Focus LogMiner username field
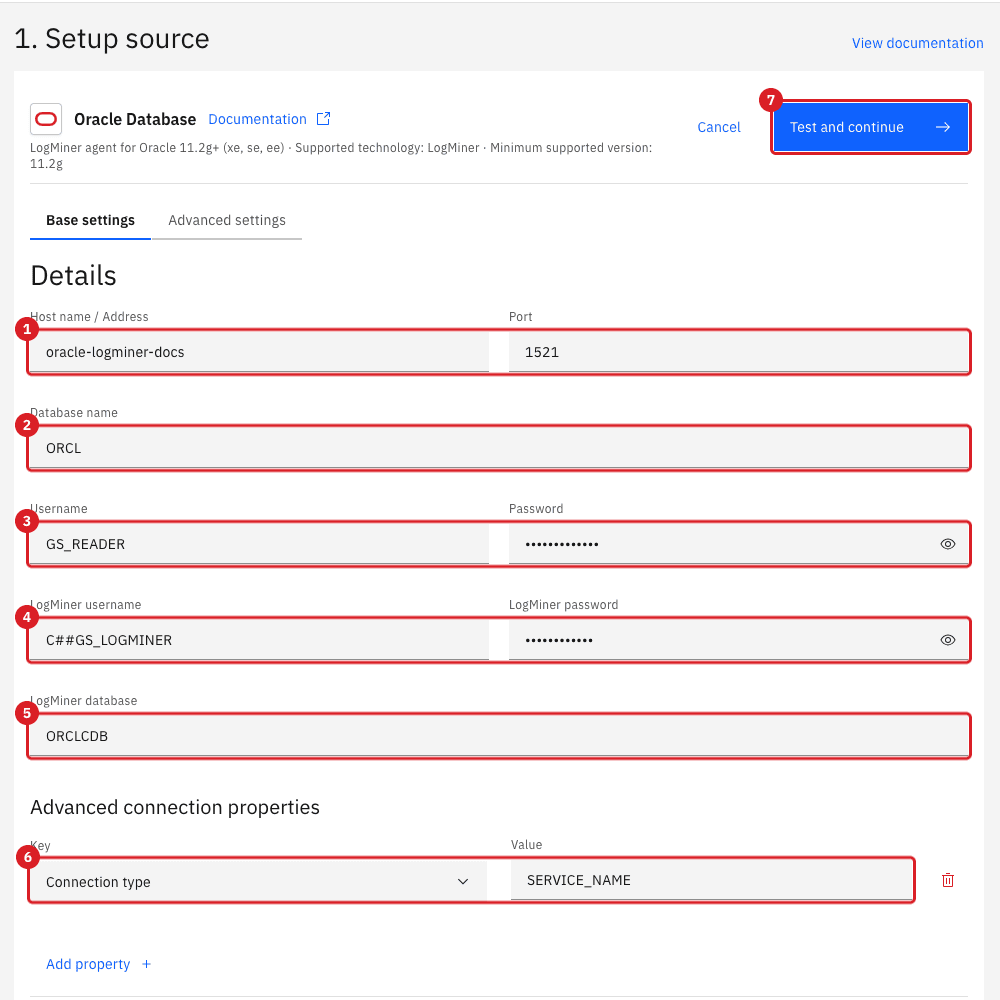The image size is (1000, 1000). (260, 640)
